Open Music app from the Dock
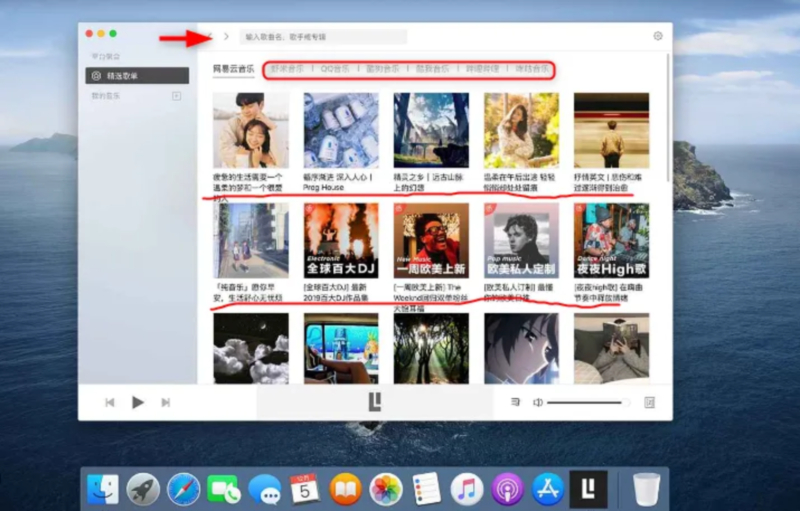The height and width of the screenshot is (511, 800). click(x=467, y=489)
